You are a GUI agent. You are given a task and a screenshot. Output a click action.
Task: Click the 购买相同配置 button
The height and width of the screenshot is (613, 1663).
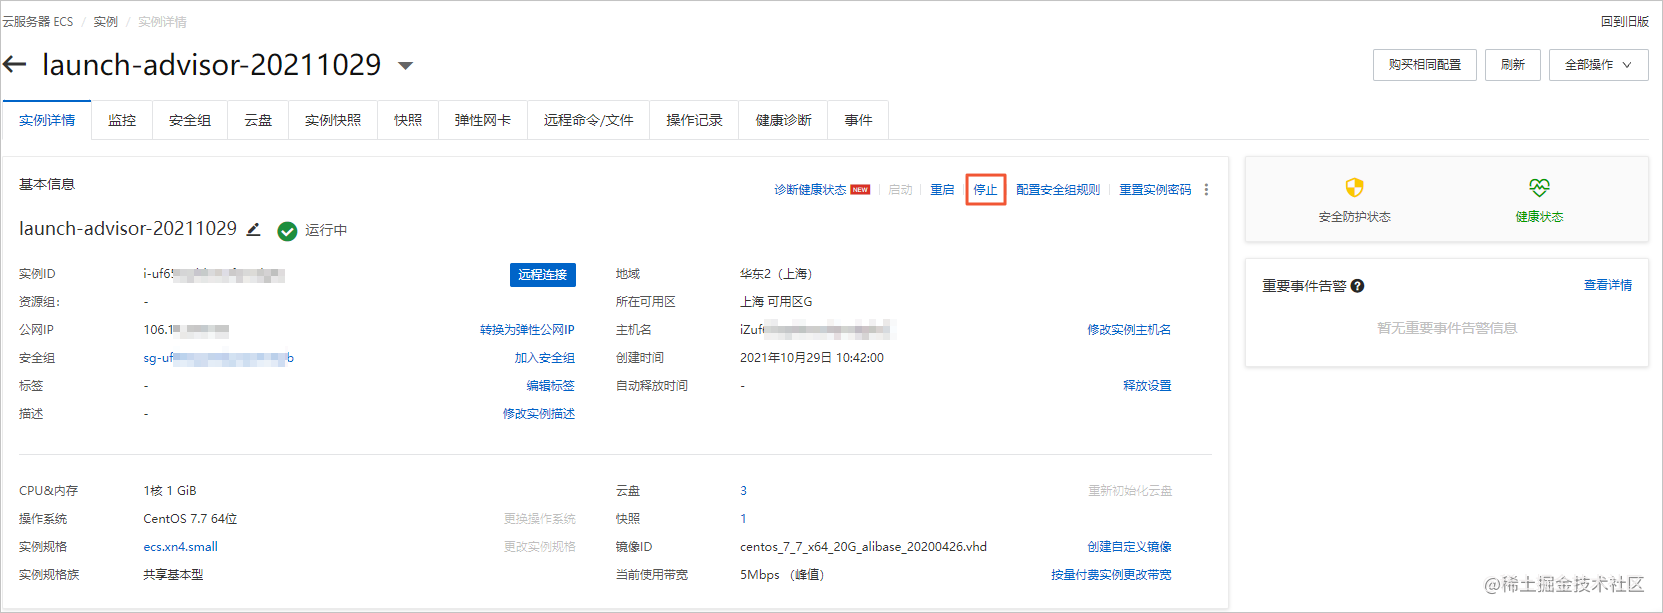pos(1425,65)
